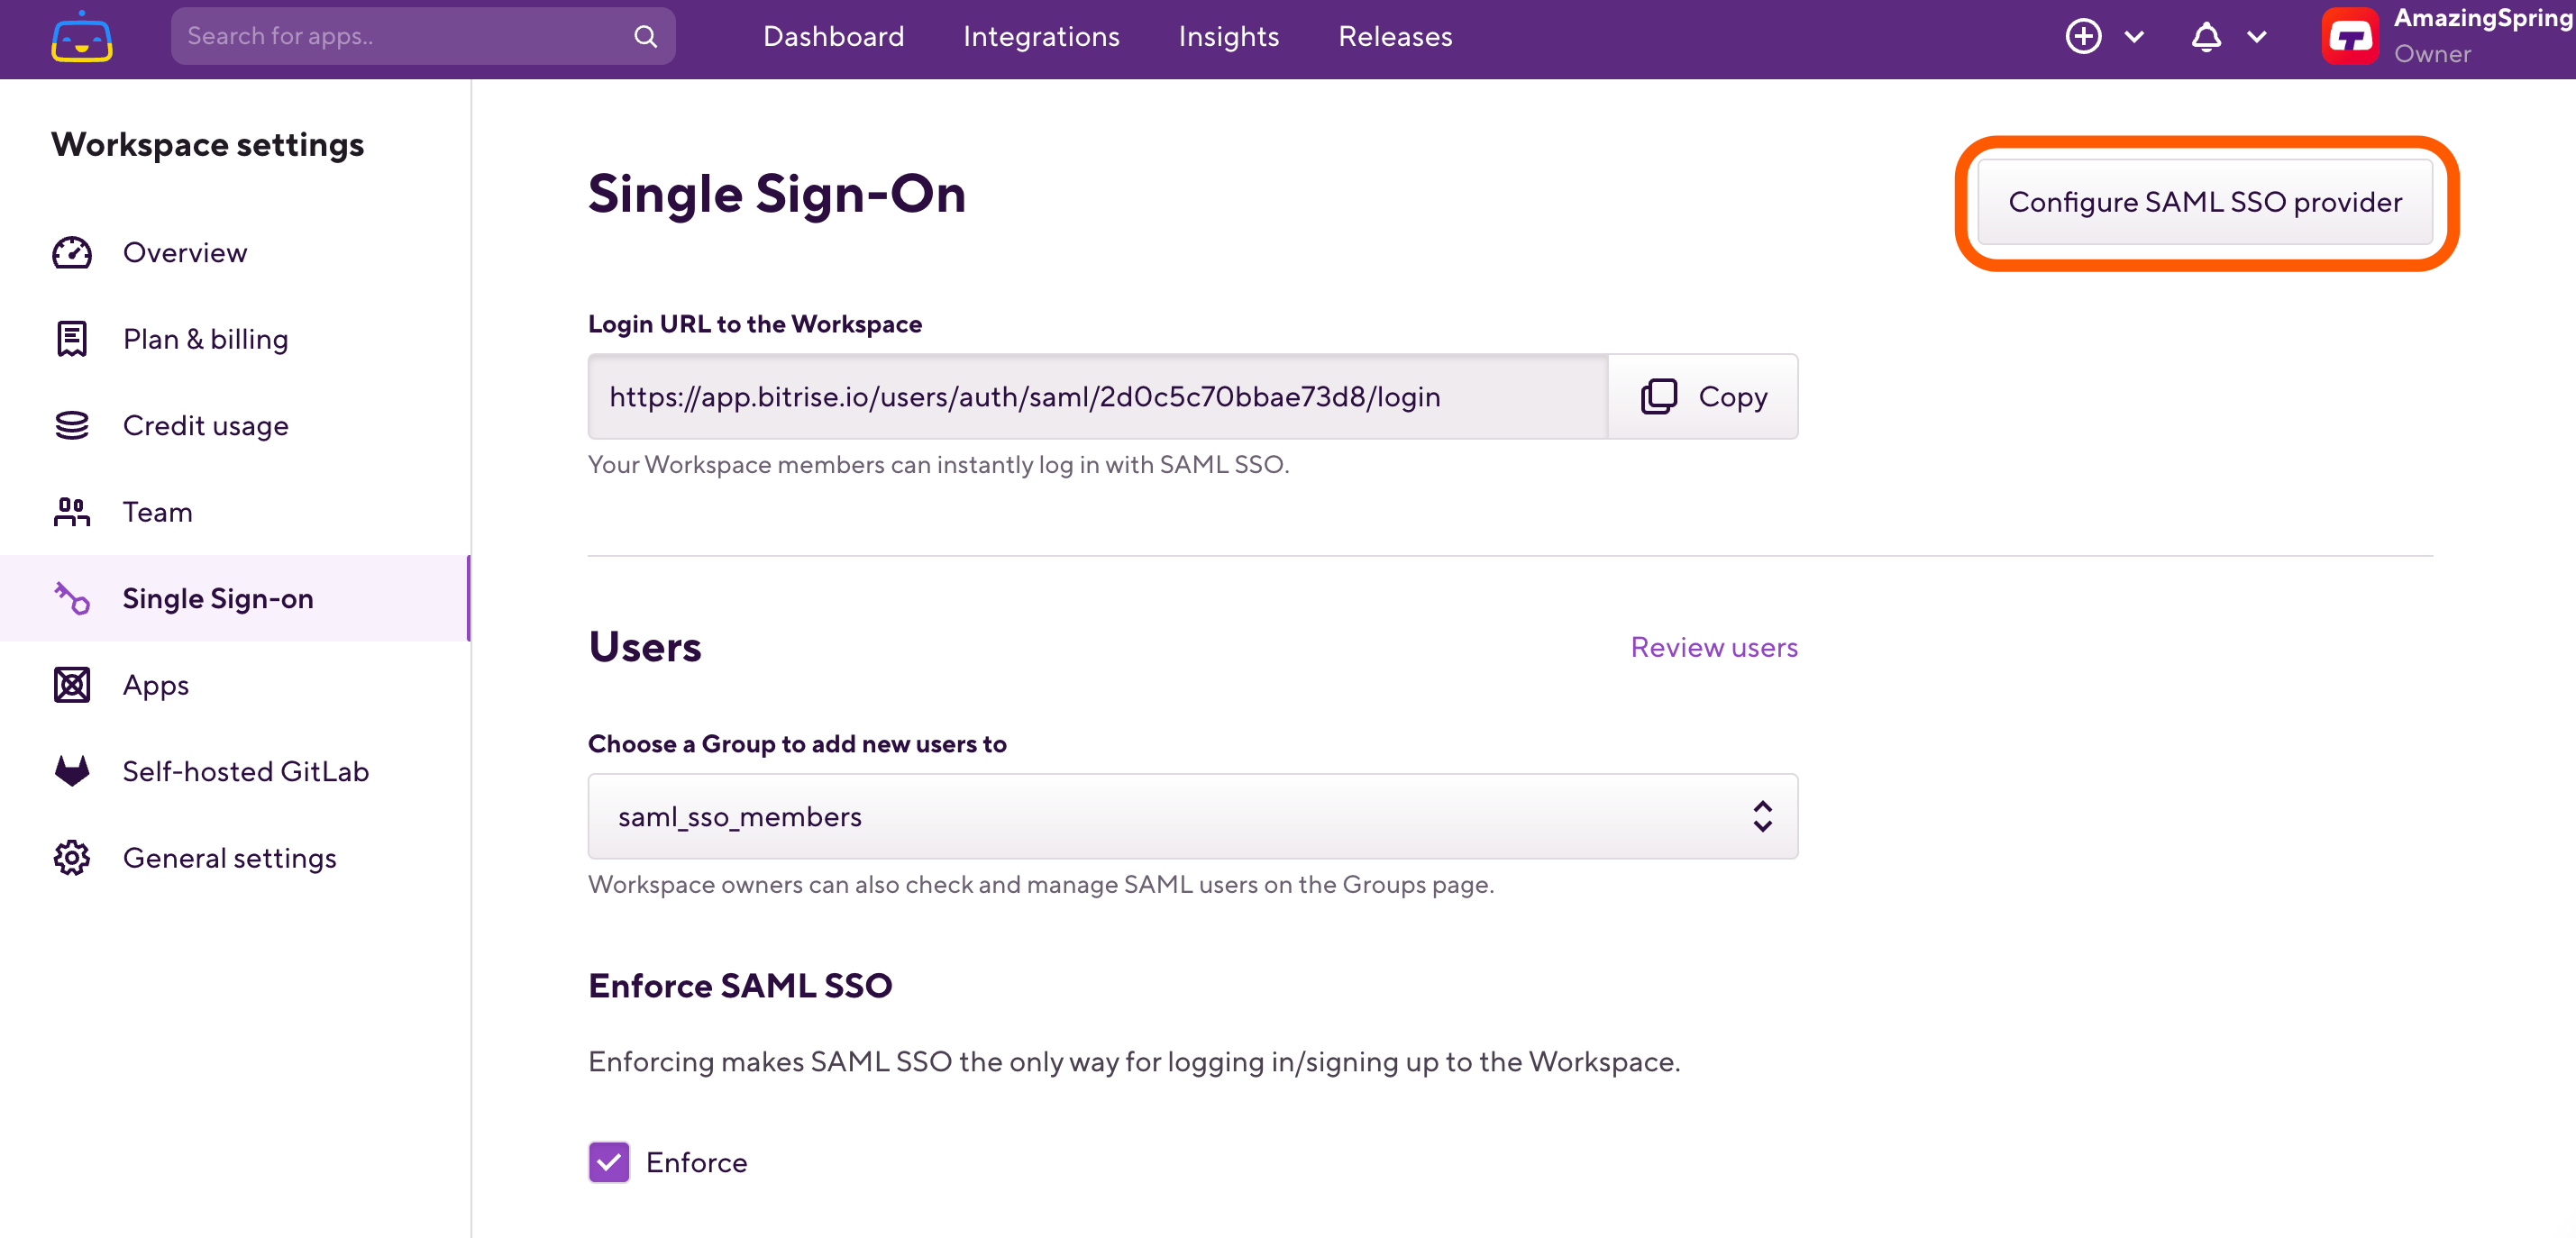Open the Insights nav item
This screenshot has width=2576, height=1238.
(x=1229, y=37)
